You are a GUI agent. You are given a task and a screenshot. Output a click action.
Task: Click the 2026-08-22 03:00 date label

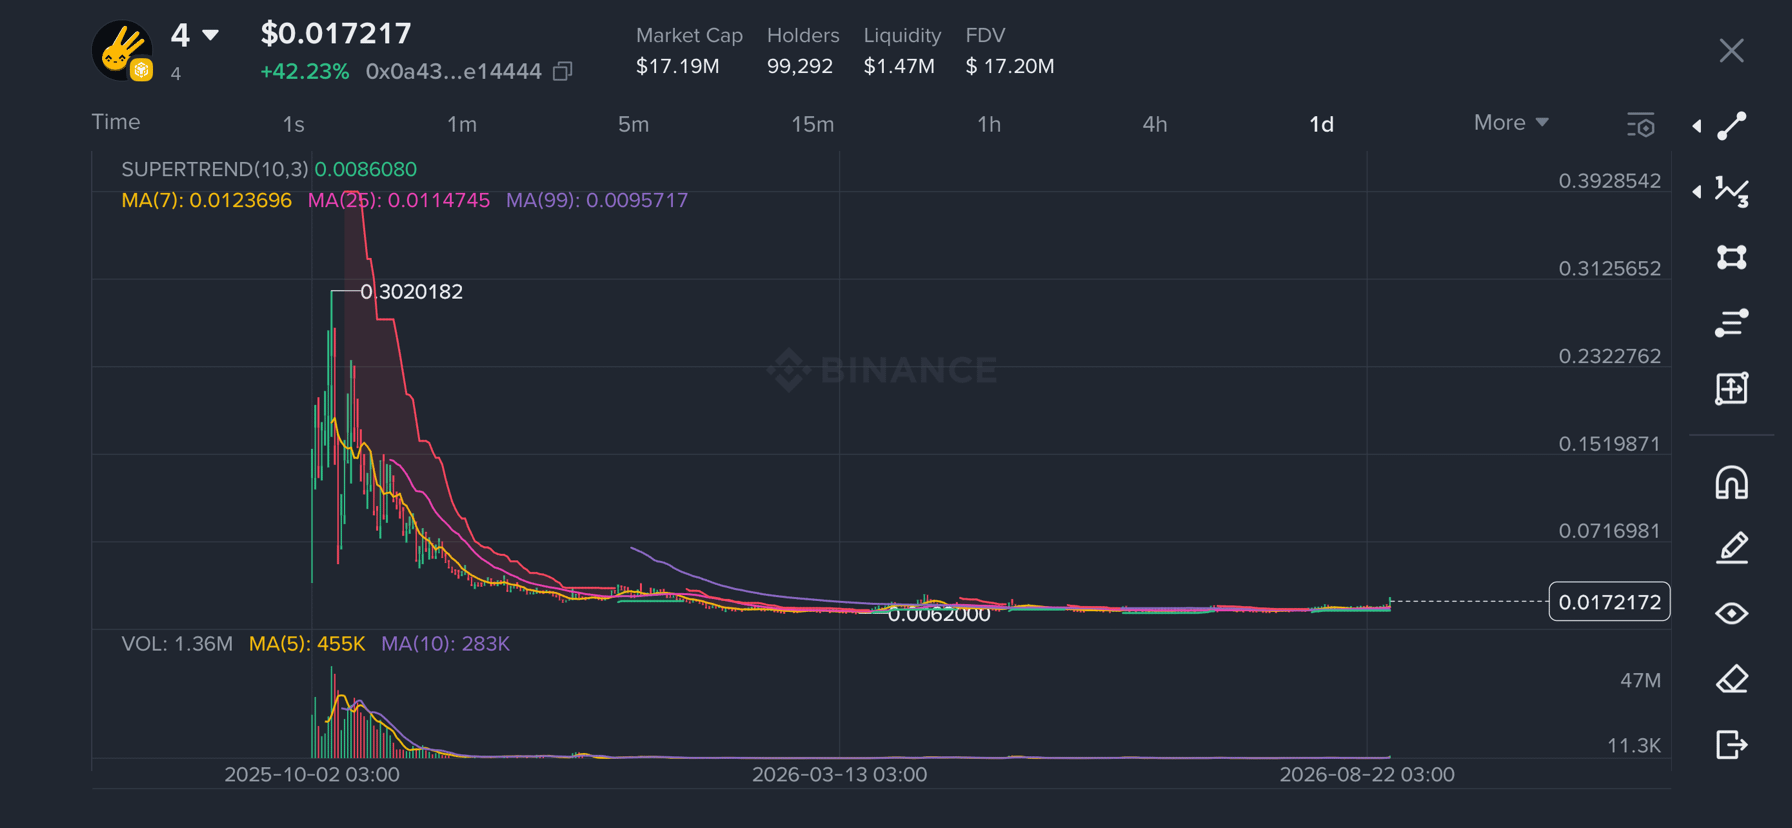pos(1367,774)
